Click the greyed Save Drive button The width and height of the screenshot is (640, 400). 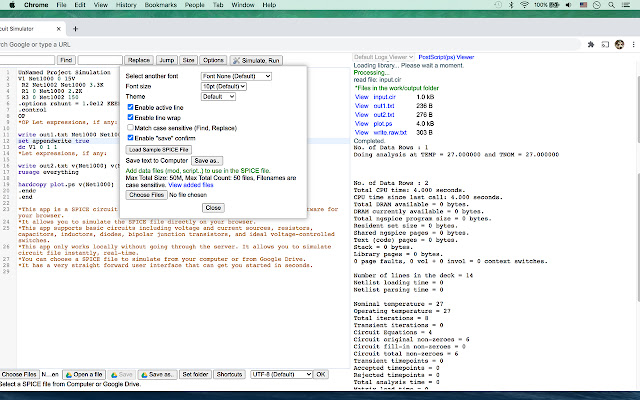click(122, 374)
